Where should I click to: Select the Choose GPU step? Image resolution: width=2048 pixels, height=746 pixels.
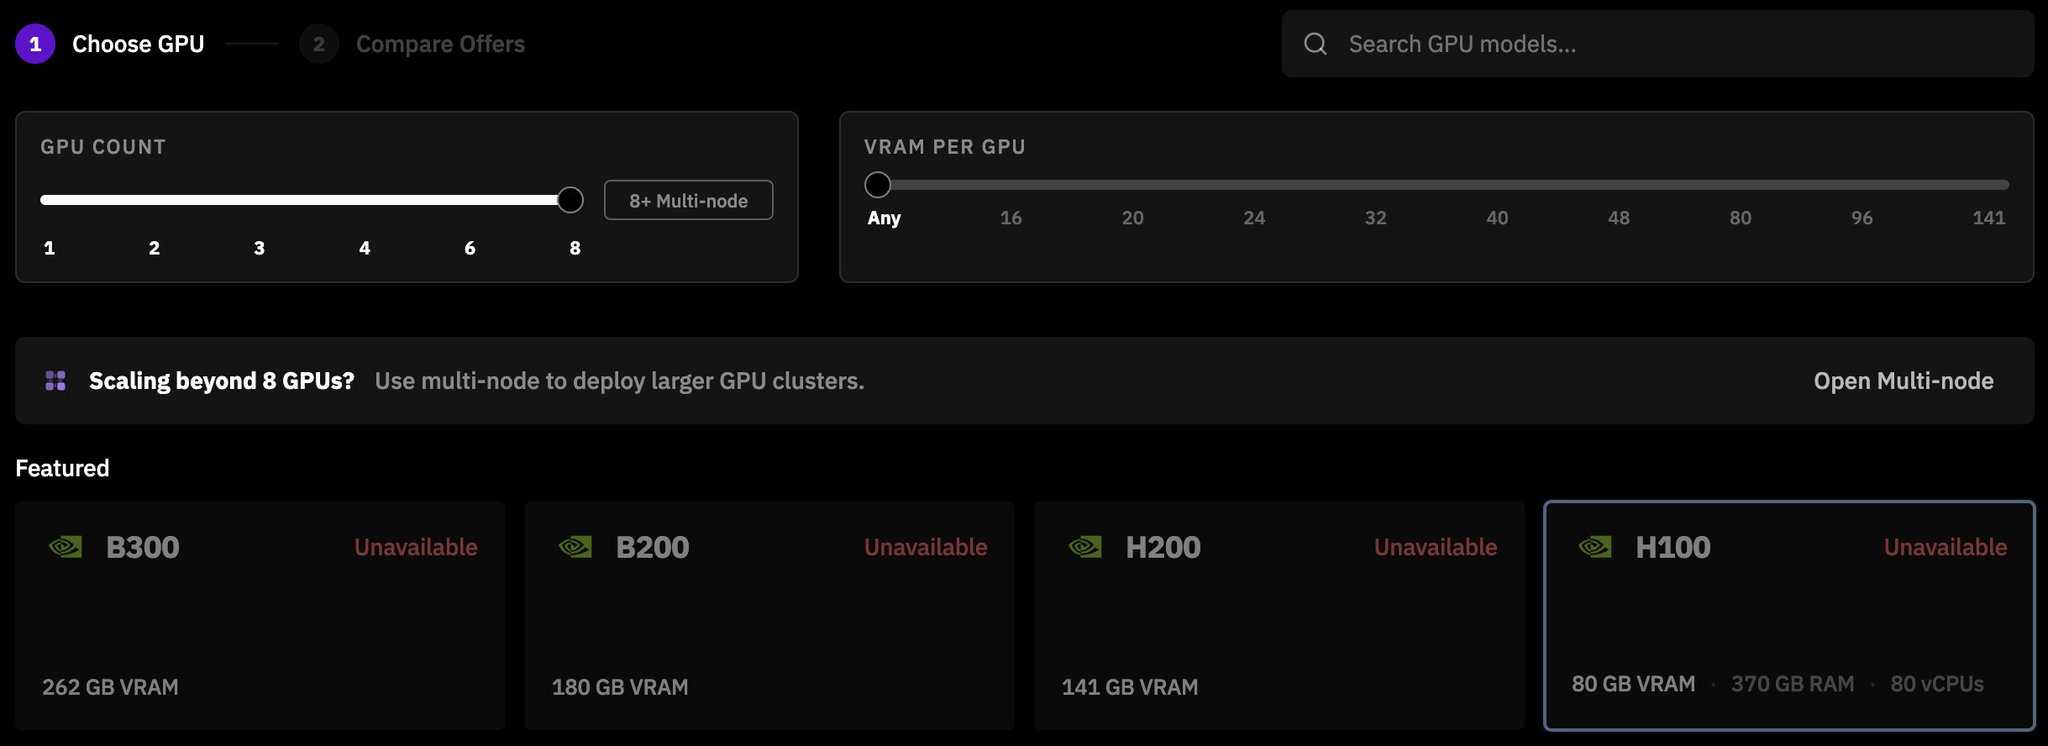(138, 44)
